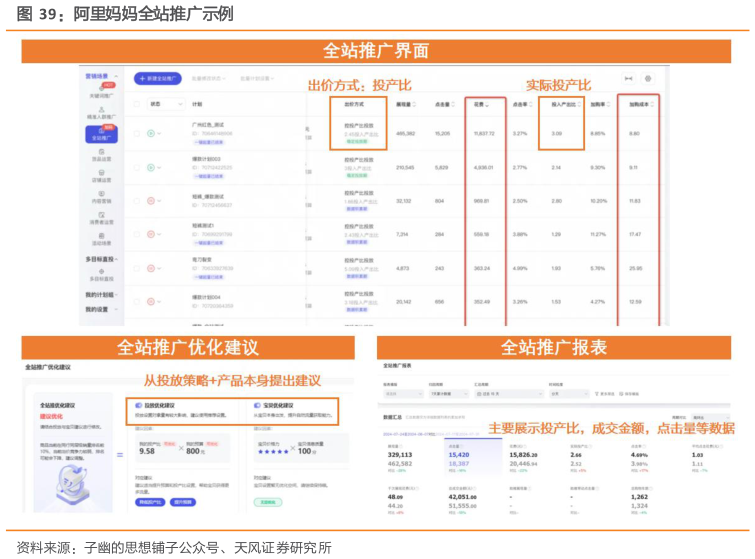Click the 3.09 投入产出比 cell
The width and height of the screenshot is (755, 559).
tap(557, 133)
